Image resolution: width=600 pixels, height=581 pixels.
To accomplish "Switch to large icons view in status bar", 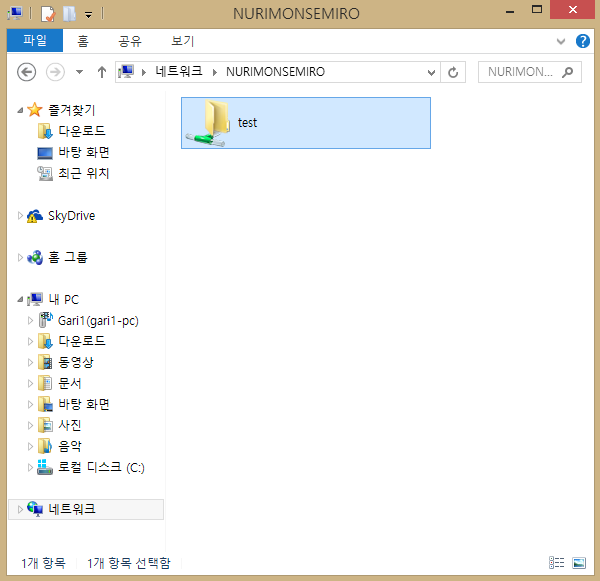I will (x=579, y=563).
